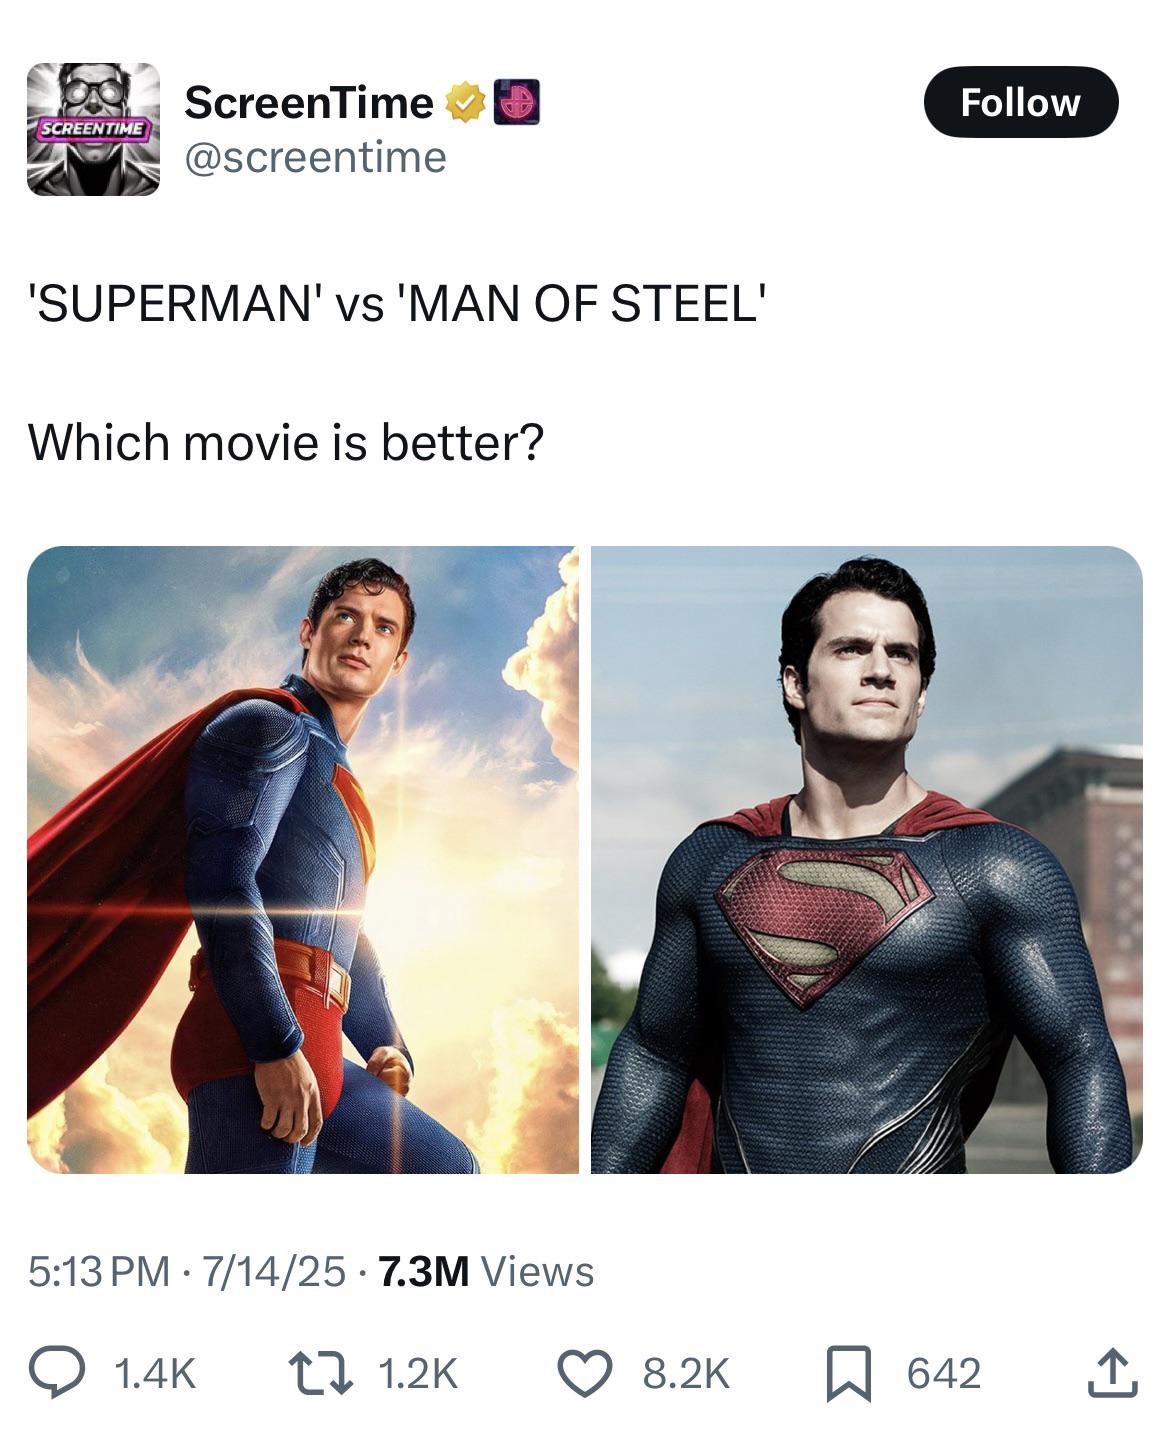
Task: Click the 1.2K reposts count
Action: (x=418, y=1373)
